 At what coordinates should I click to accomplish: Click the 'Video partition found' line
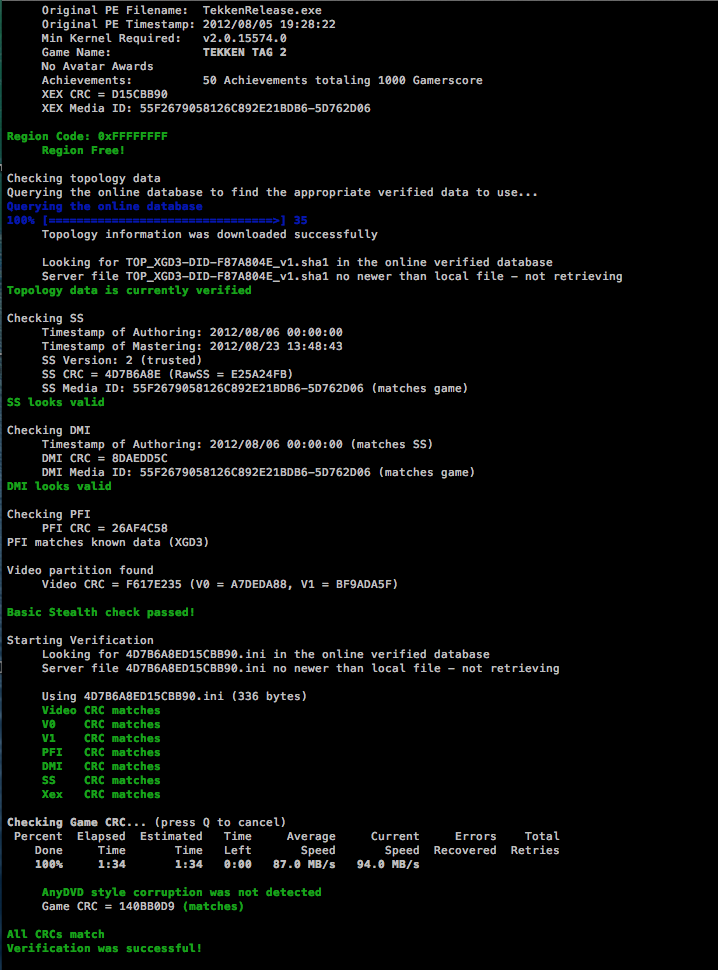coord(80,570)
